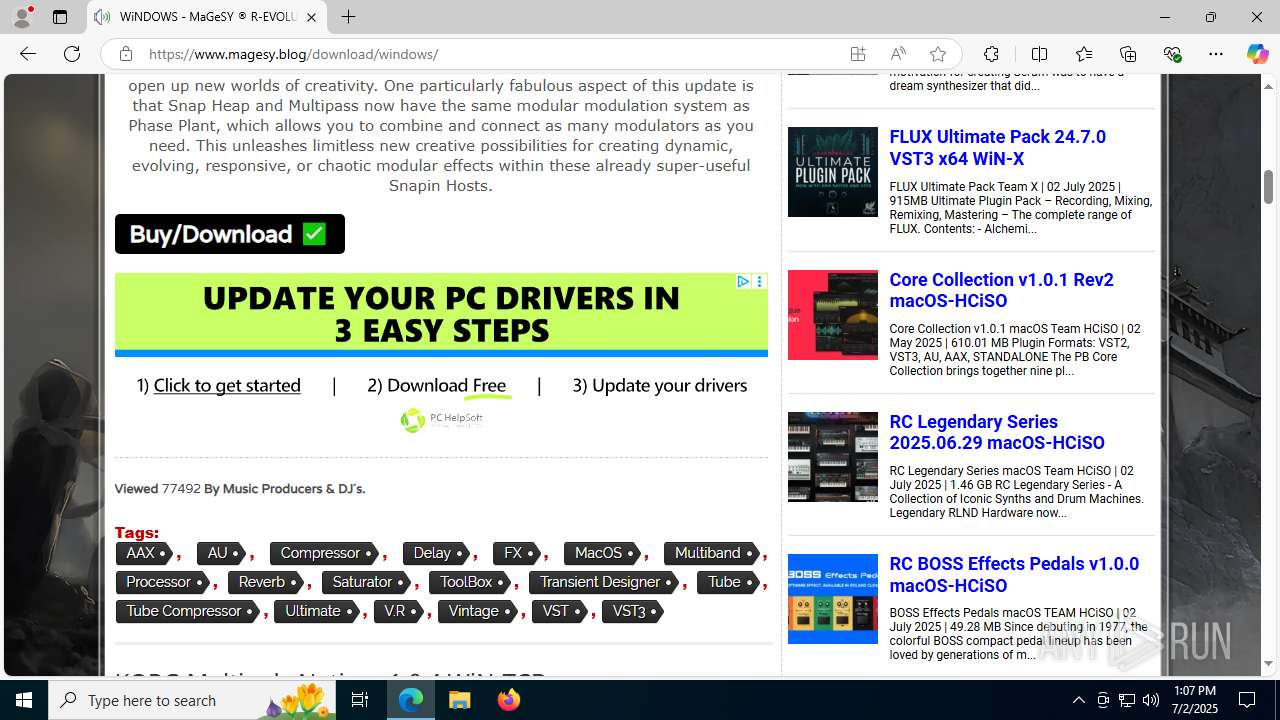This screenshot has width=1280, height=720.
Task: Click the FLUX Ultimate Plugin Pack thumbnail
Action: pos(833,172)
